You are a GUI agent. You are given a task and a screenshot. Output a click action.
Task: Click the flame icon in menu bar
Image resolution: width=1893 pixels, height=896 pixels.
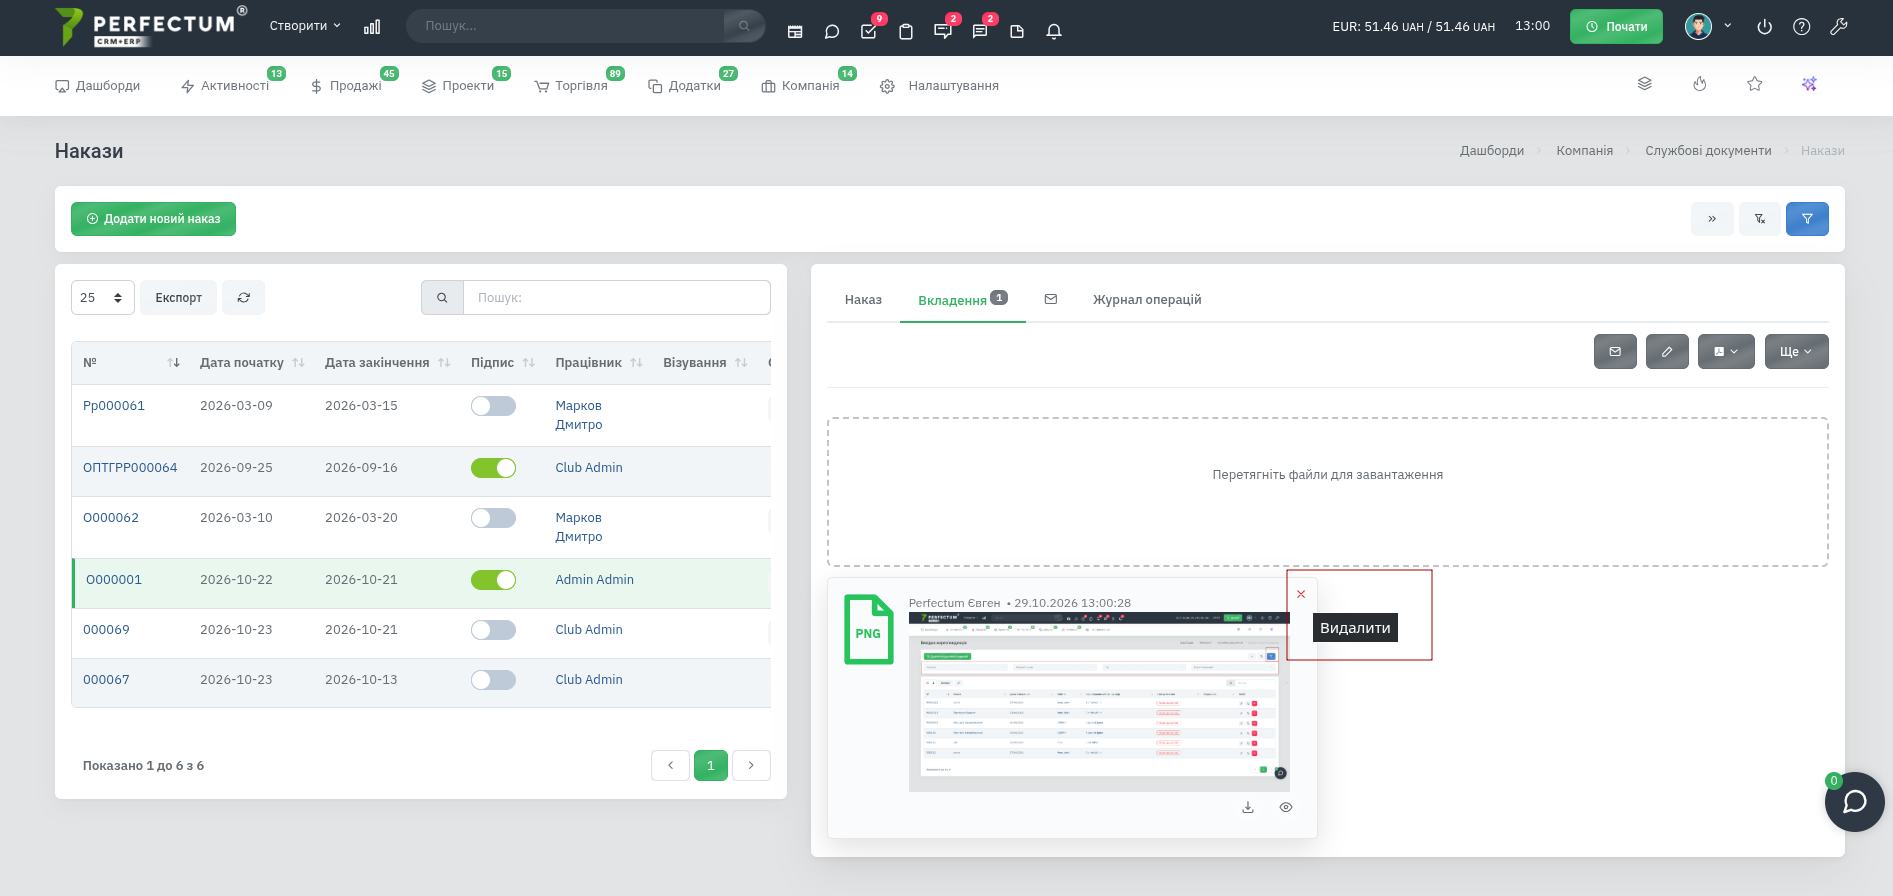pos(1700,84)
